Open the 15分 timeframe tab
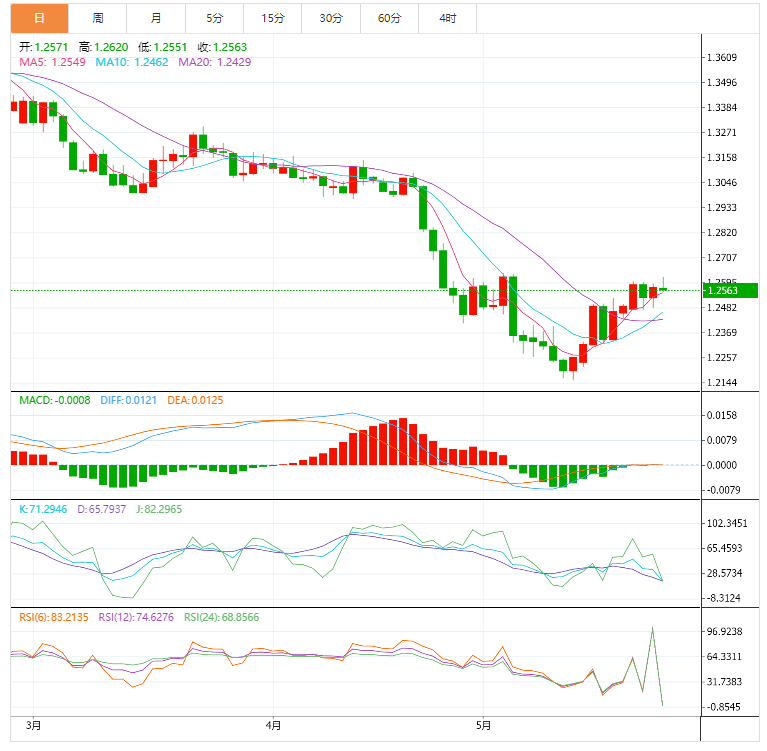Image resolution: width=767 pixels, height=751 pixels. pos(272,19)
